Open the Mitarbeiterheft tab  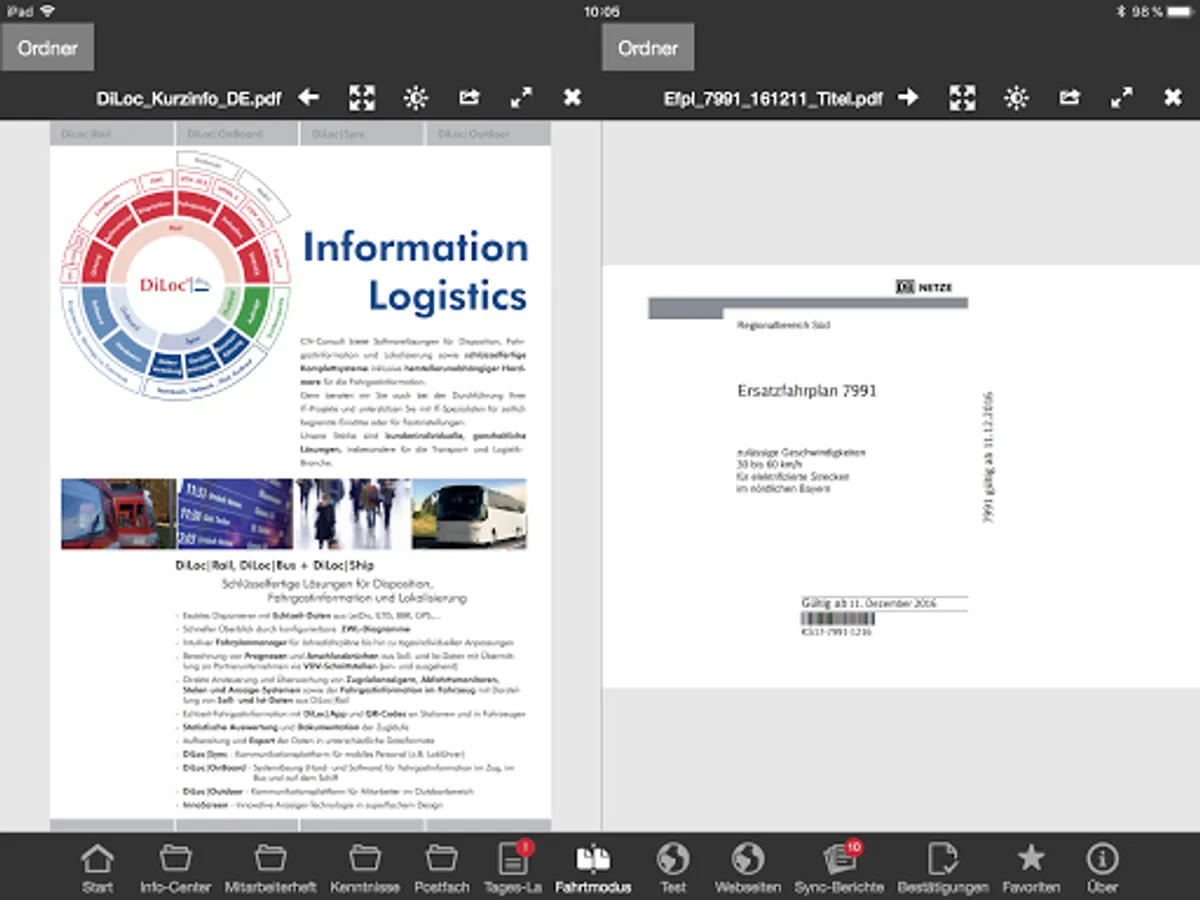click(x=270, y=867)
